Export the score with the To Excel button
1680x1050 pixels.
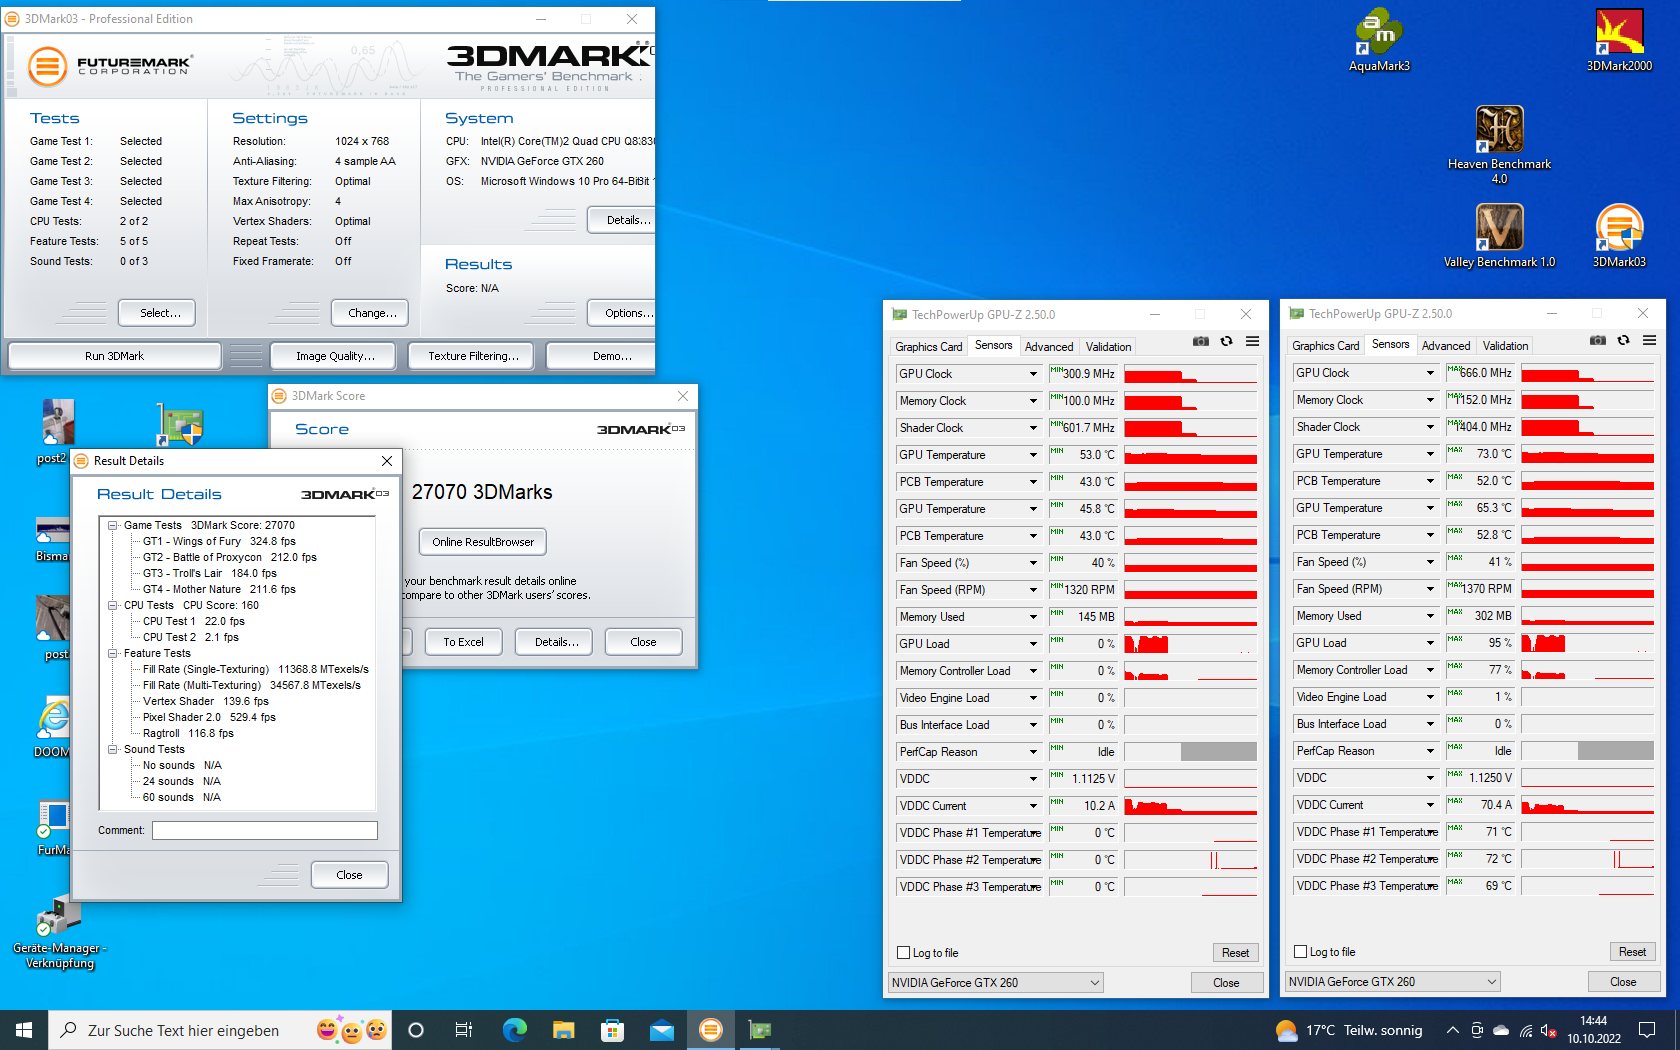click(x=464, y=642)
